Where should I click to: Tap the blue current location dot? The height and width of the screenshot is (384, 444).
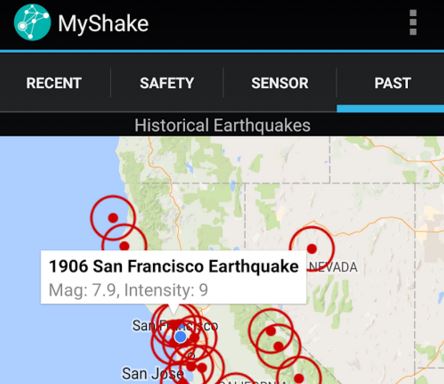[180, 337]
